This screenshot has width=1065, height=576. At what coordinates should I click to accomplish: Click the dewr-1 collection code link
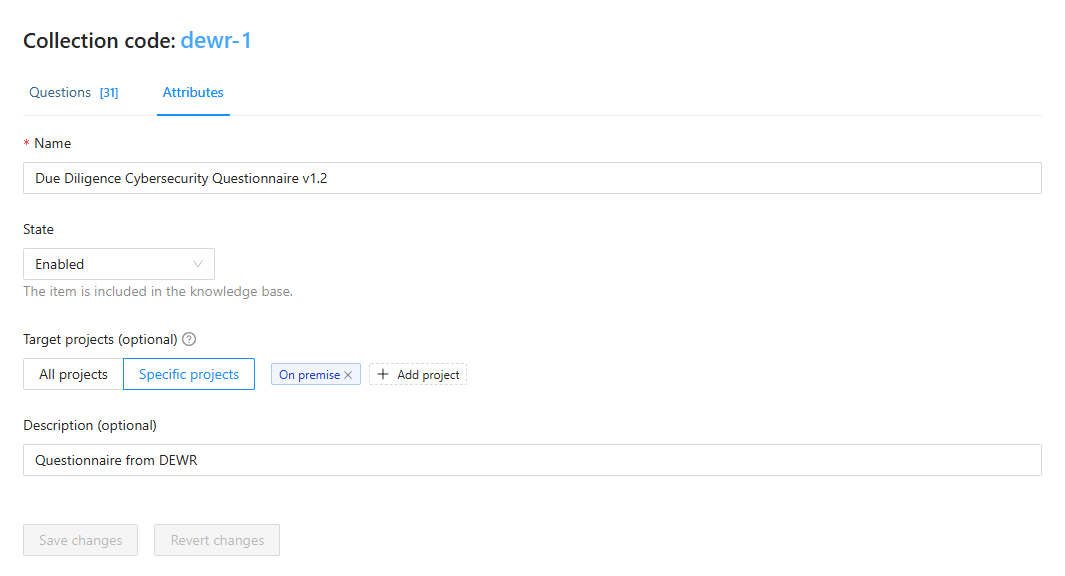click(216, 41)
